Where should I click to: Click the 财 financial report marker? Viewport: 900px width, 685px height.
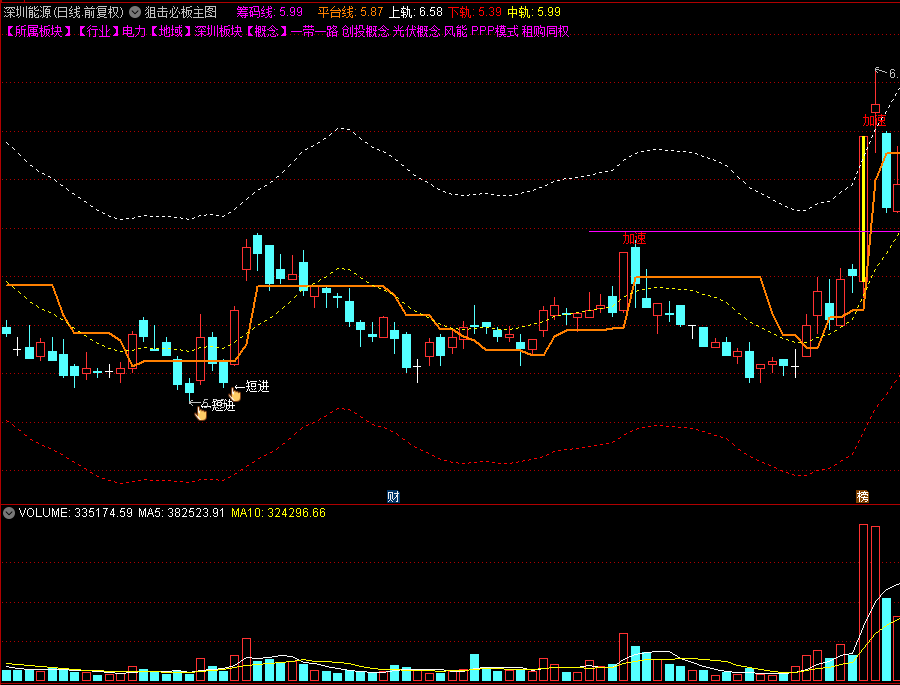[x=393, y=497]
